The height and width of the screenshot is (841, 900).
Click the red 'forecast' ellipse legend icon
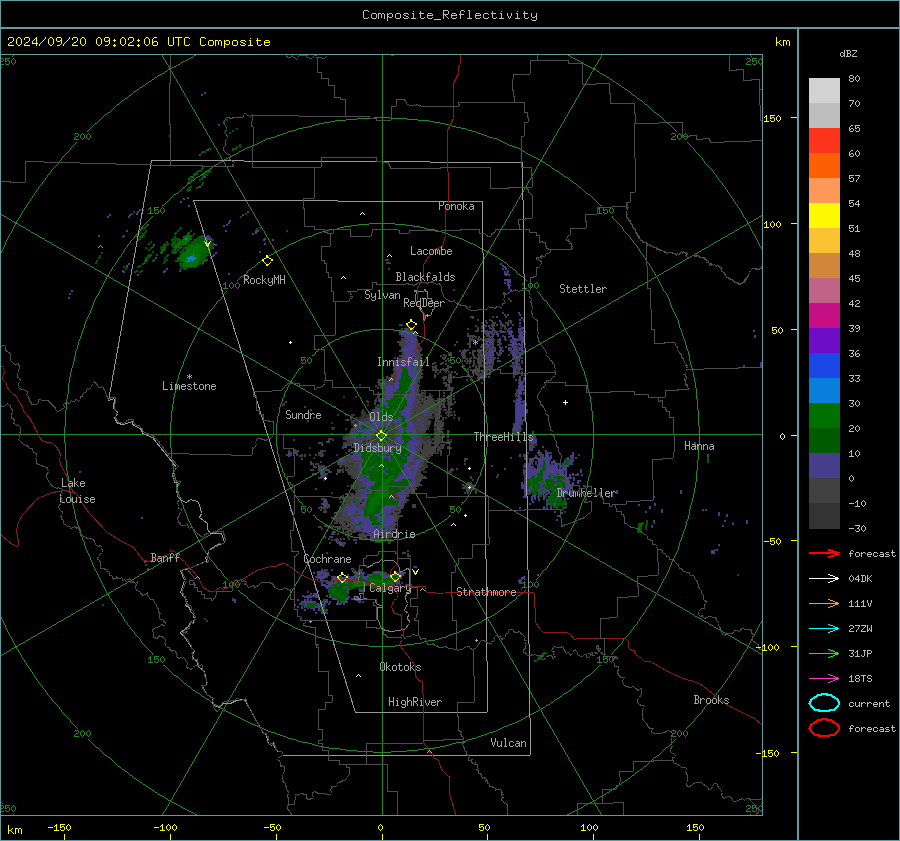824,728
